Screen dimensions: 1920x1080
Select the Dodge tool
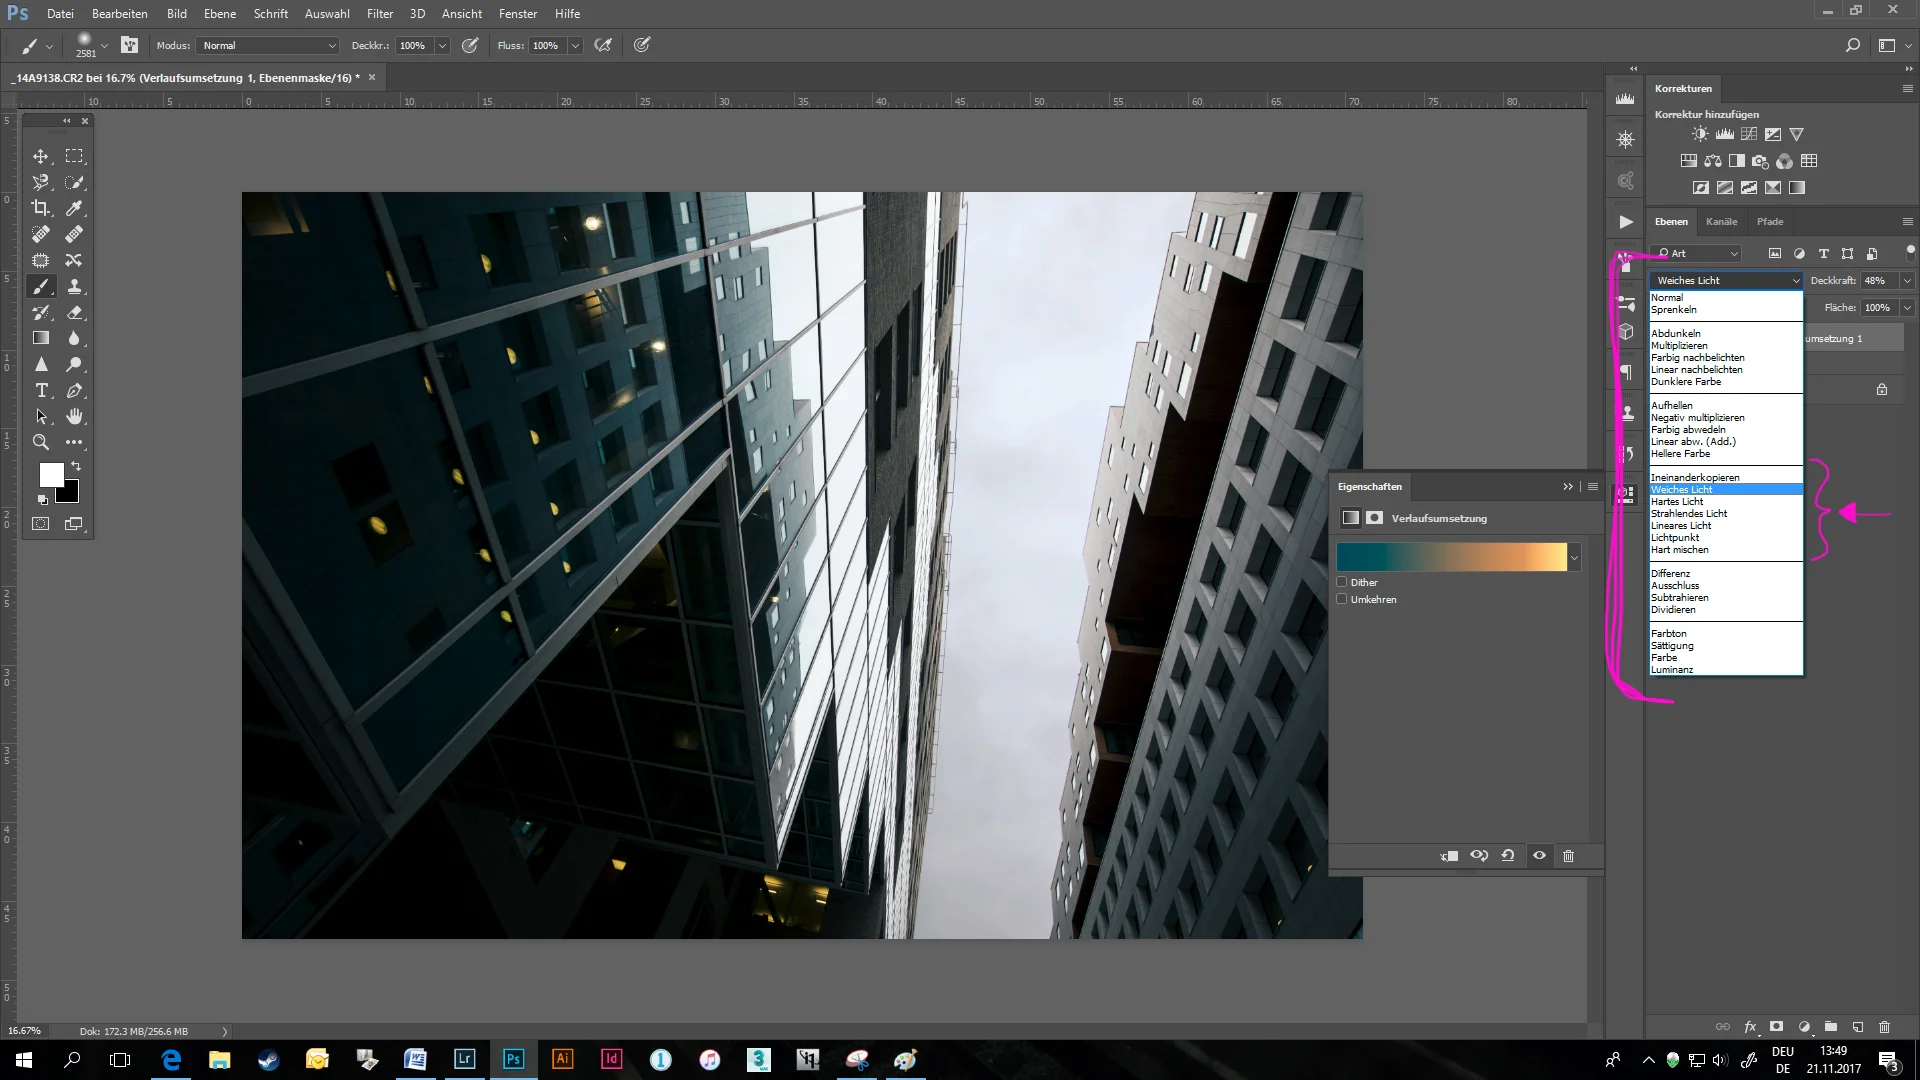click(74, 364)
